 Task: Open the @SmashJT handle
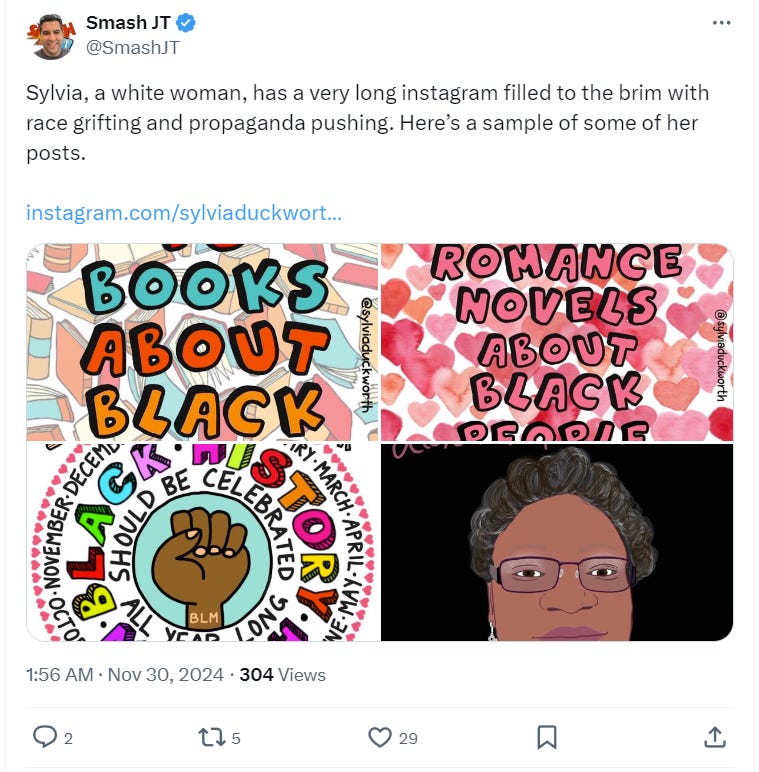pos(133,48)
